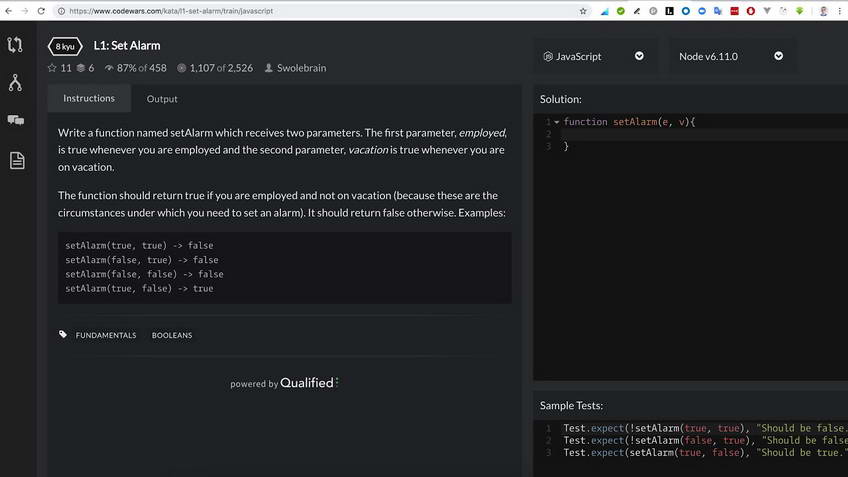Click the example 'setAlarm(false, false) -> false'

pyautogui.click(x=144, y=274)
